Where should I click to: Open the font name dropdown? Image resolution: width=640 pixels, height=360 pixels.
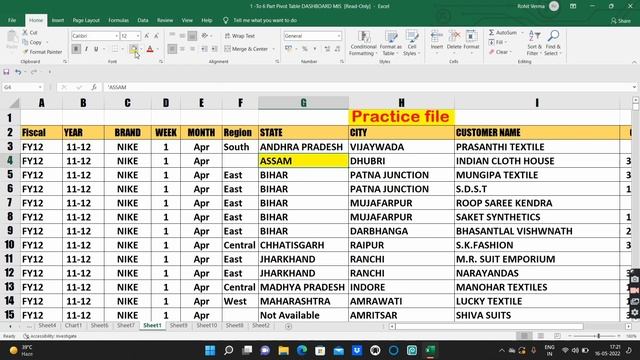116,36
